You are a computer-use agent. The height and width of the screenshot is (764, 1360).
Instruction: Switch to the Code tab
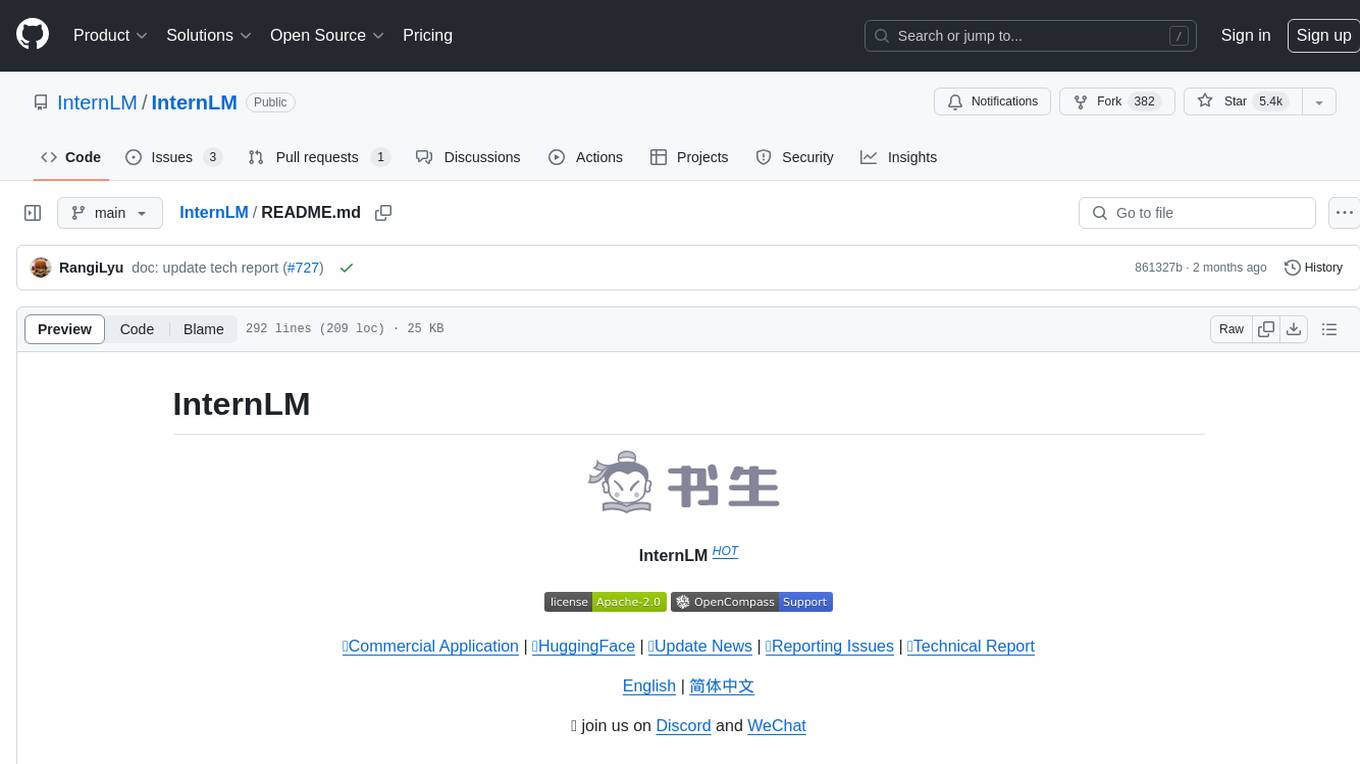71,157
